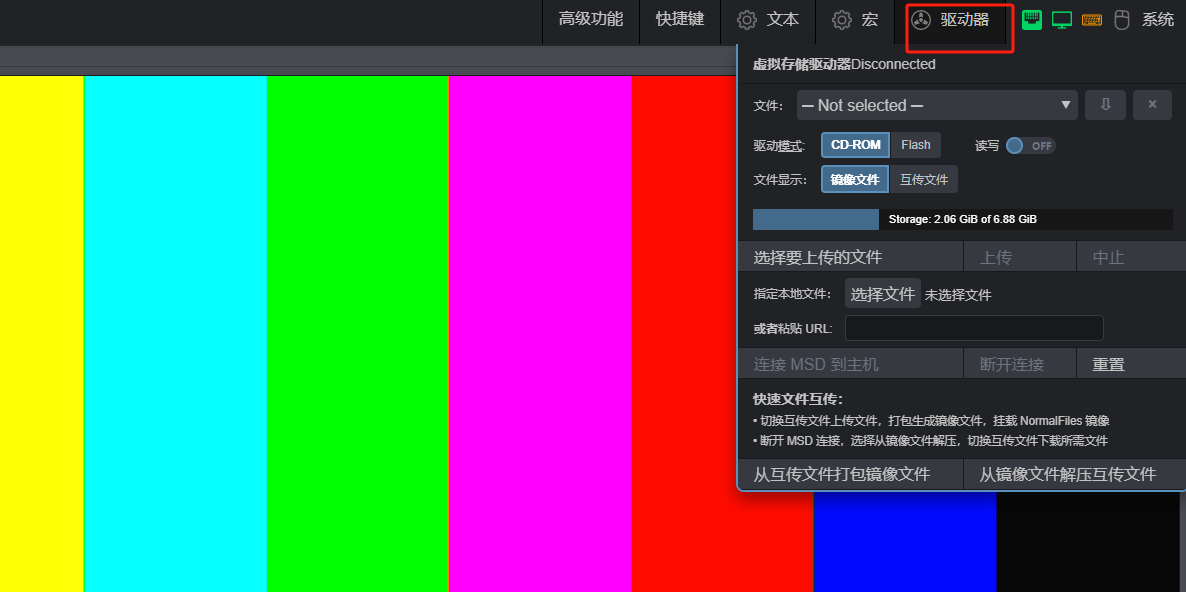Click the 重置 reset button
The width and height of the screenshot is (1186, 592).
click(1108, 364)
